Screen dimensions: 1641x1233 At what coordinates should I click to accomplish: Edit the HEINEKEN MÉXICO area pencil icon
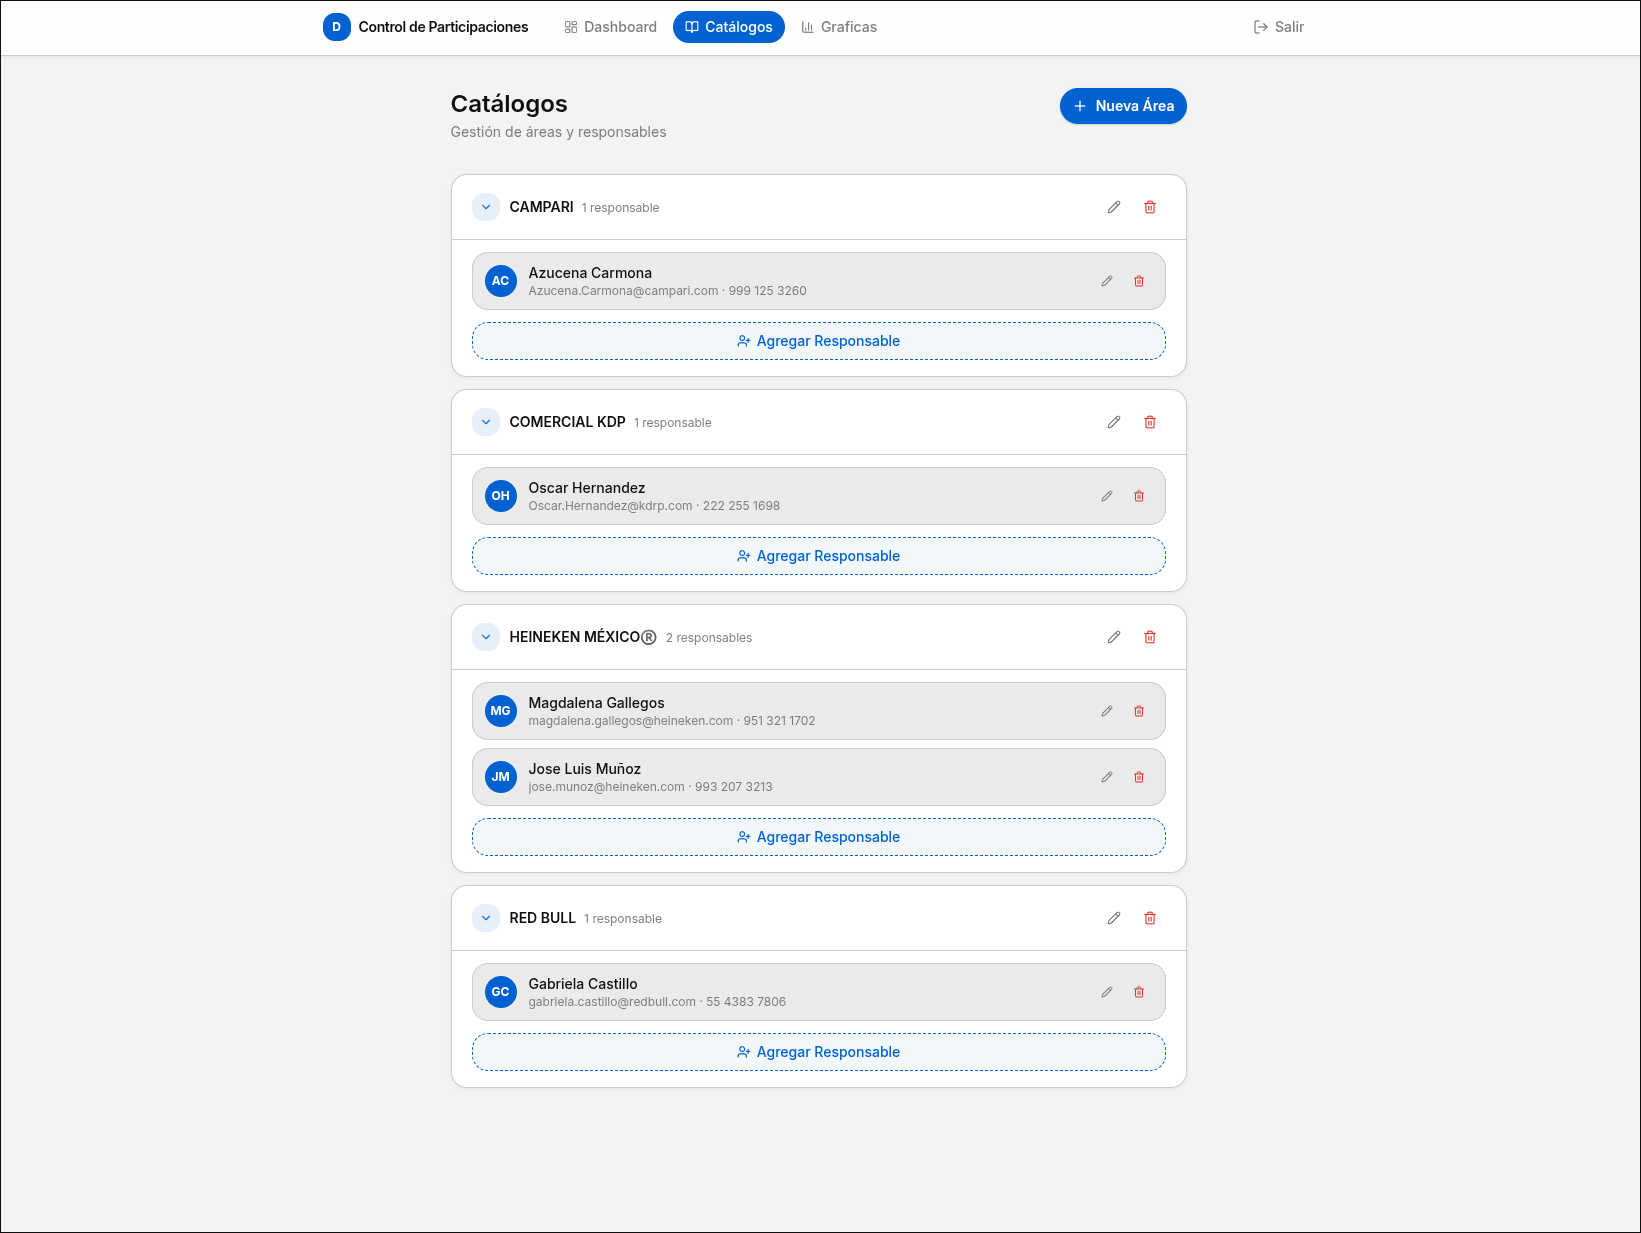[1114, 637]
